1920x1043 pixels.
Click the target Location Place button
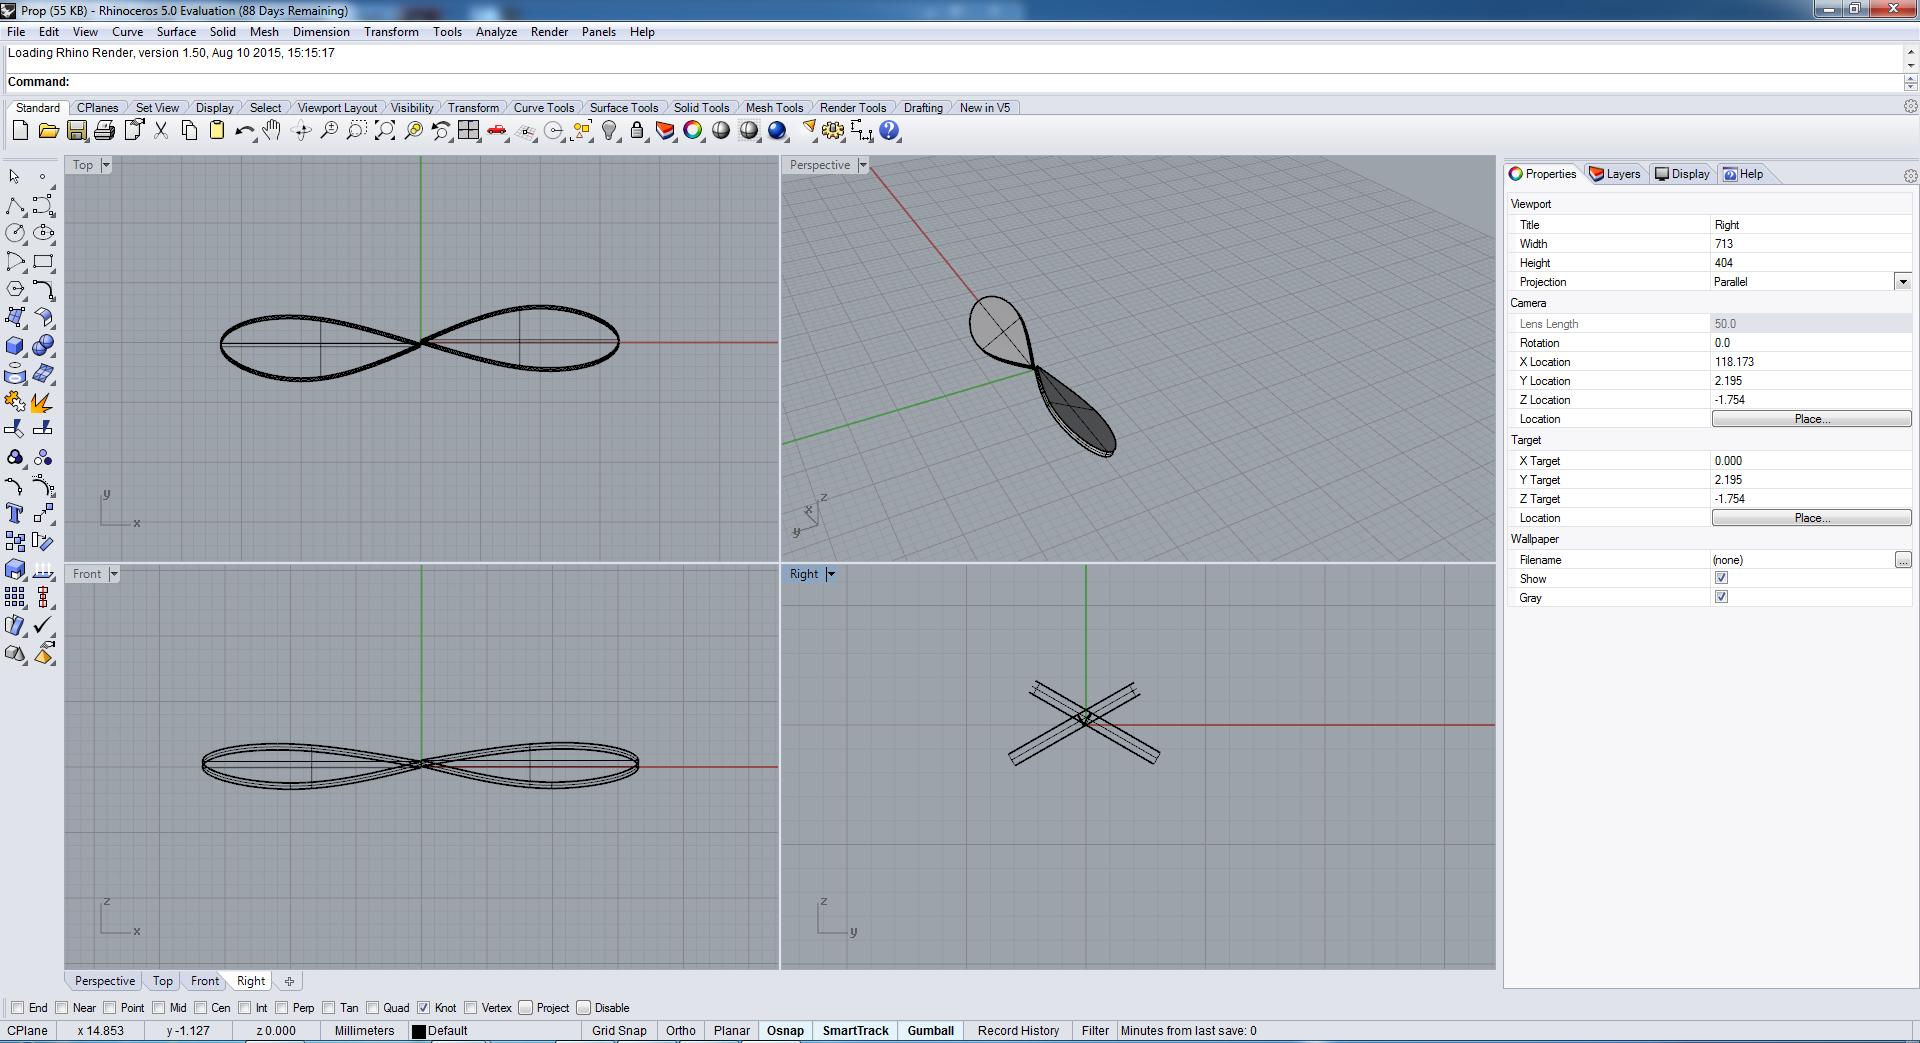1811,518
